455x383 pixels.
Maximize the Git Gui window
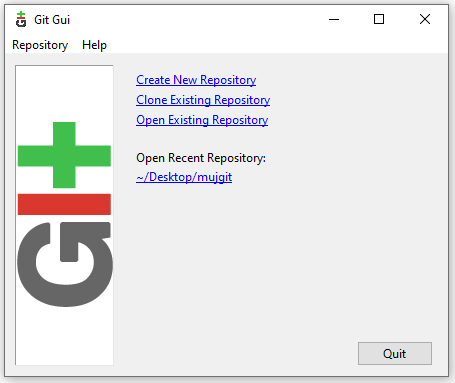pos(379,19)
